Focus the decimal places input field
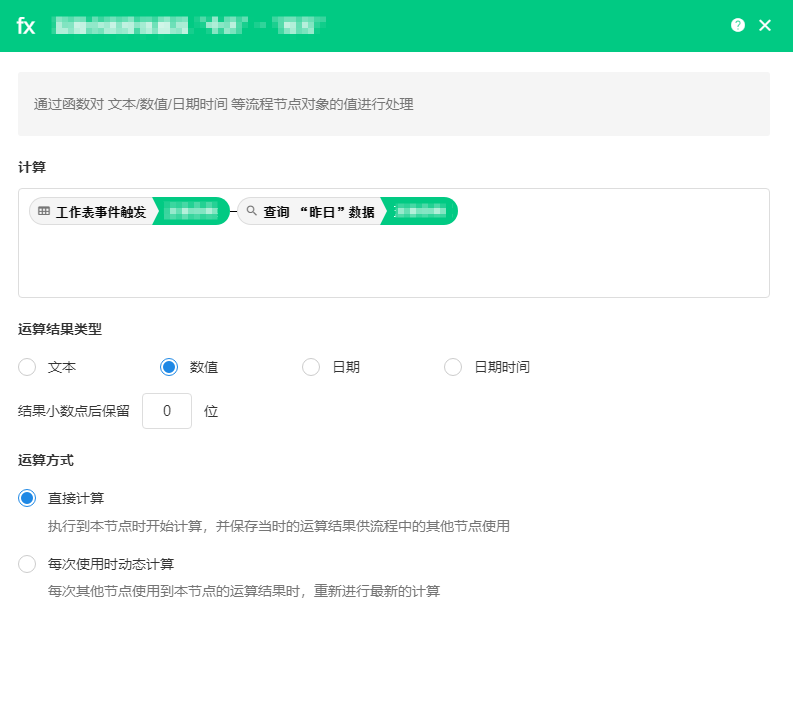Screen dimensions: 793x717 pyautogui.click(x=167, y=411)
